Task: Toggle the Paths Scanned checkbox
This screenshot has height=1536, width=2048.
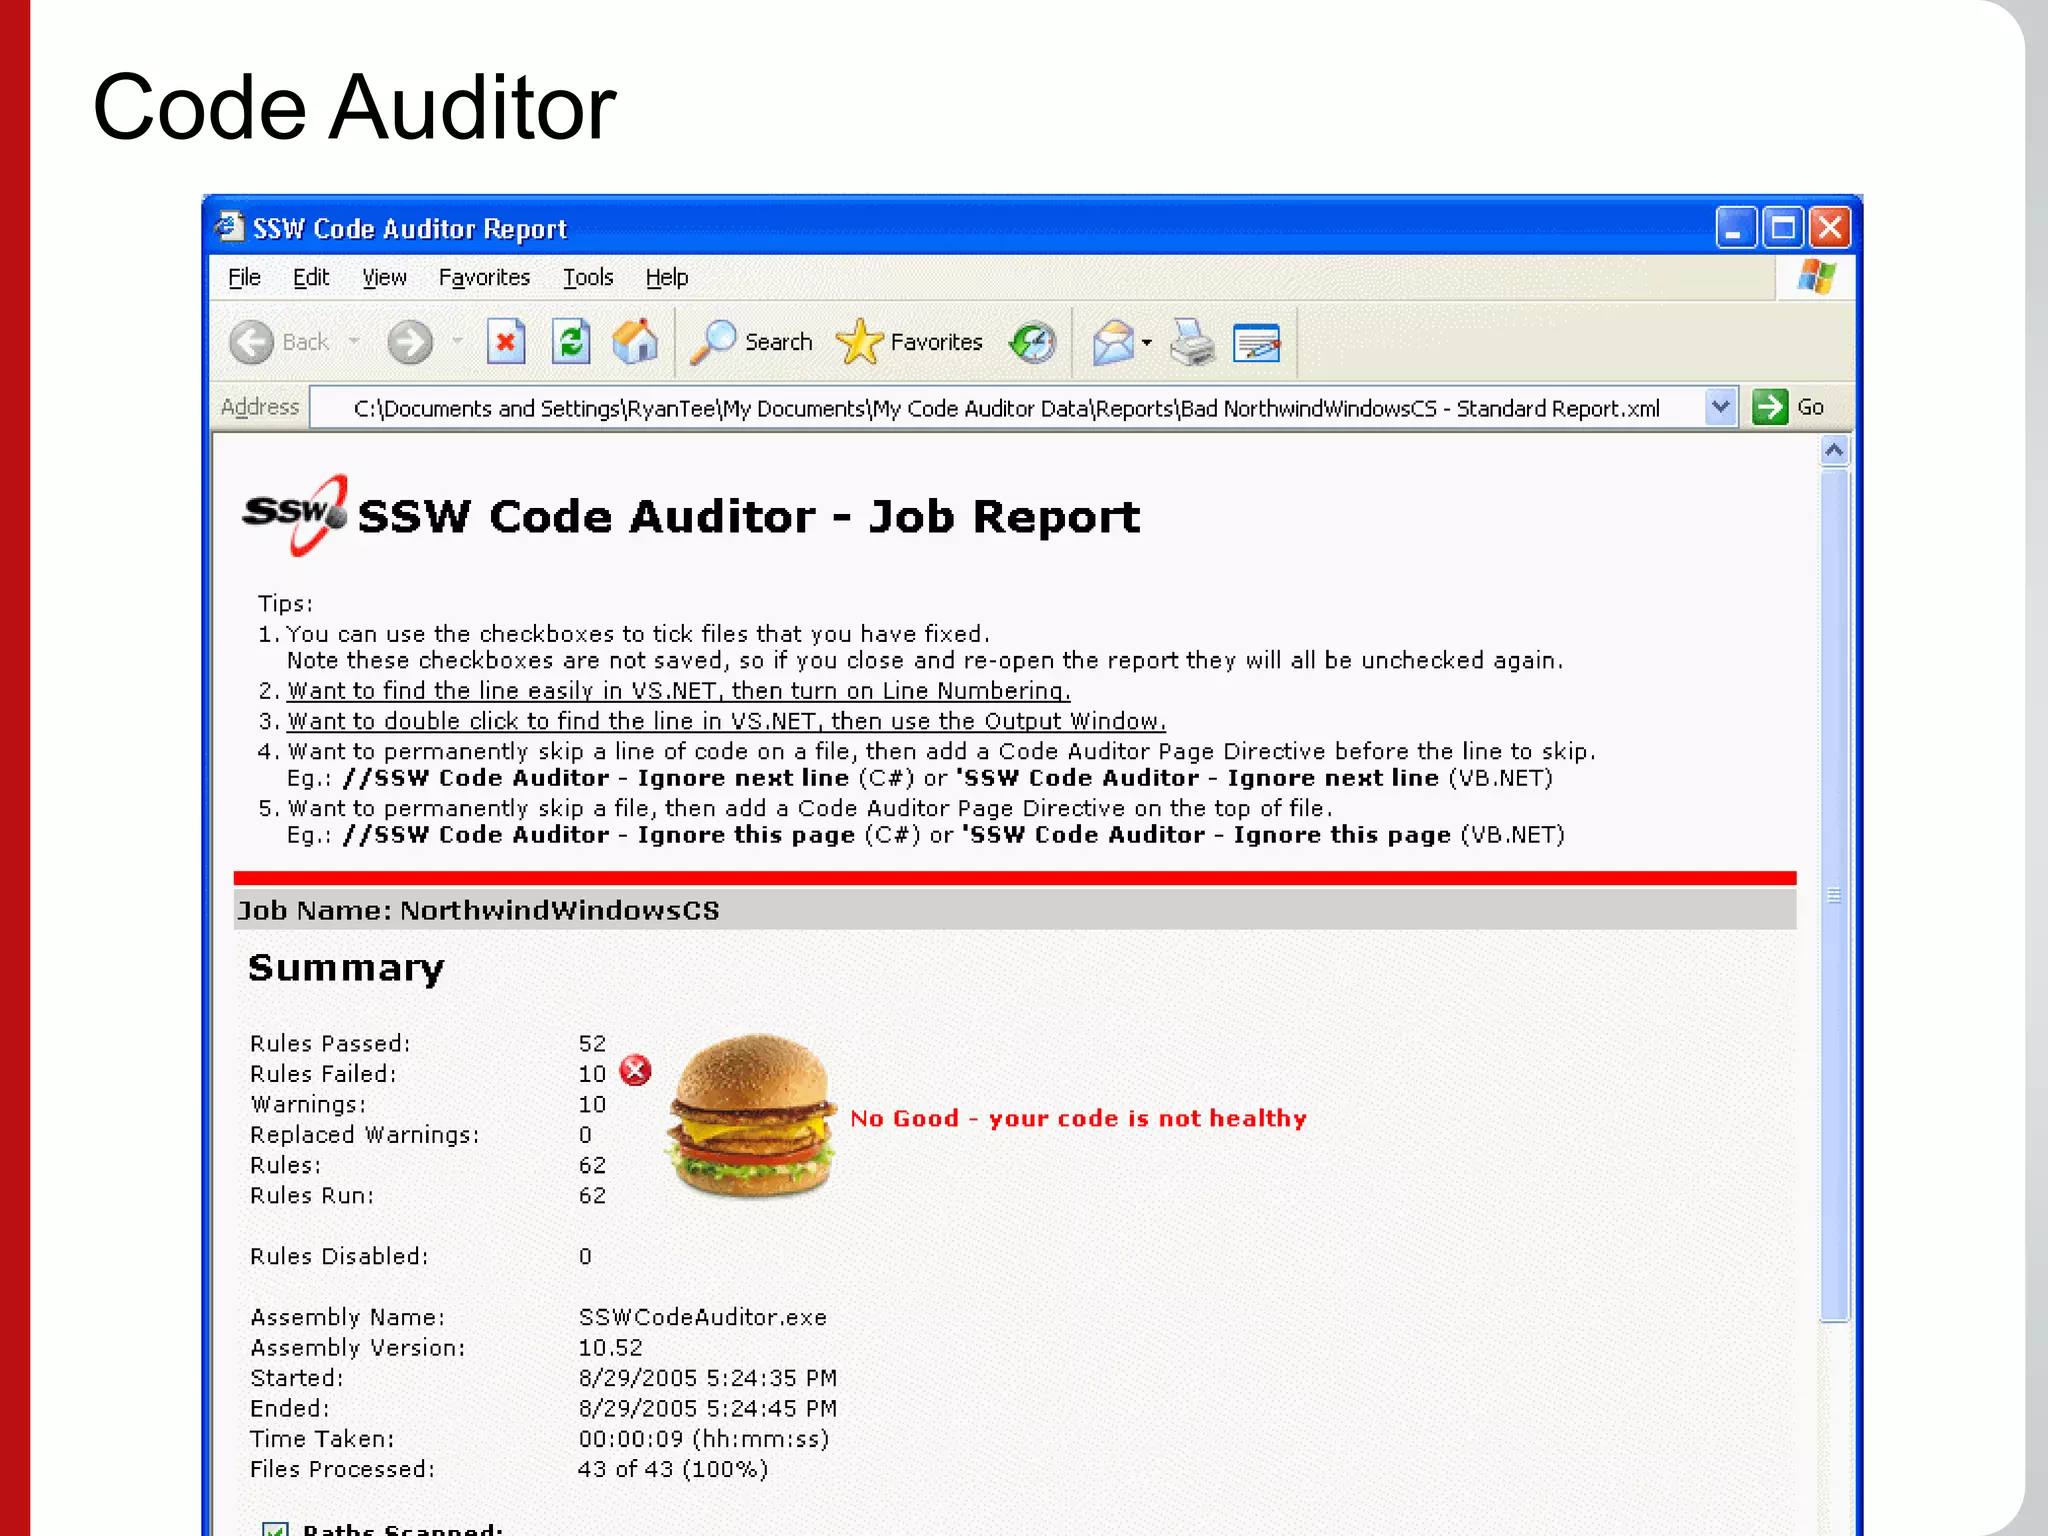Action: tap(275, 1529)
